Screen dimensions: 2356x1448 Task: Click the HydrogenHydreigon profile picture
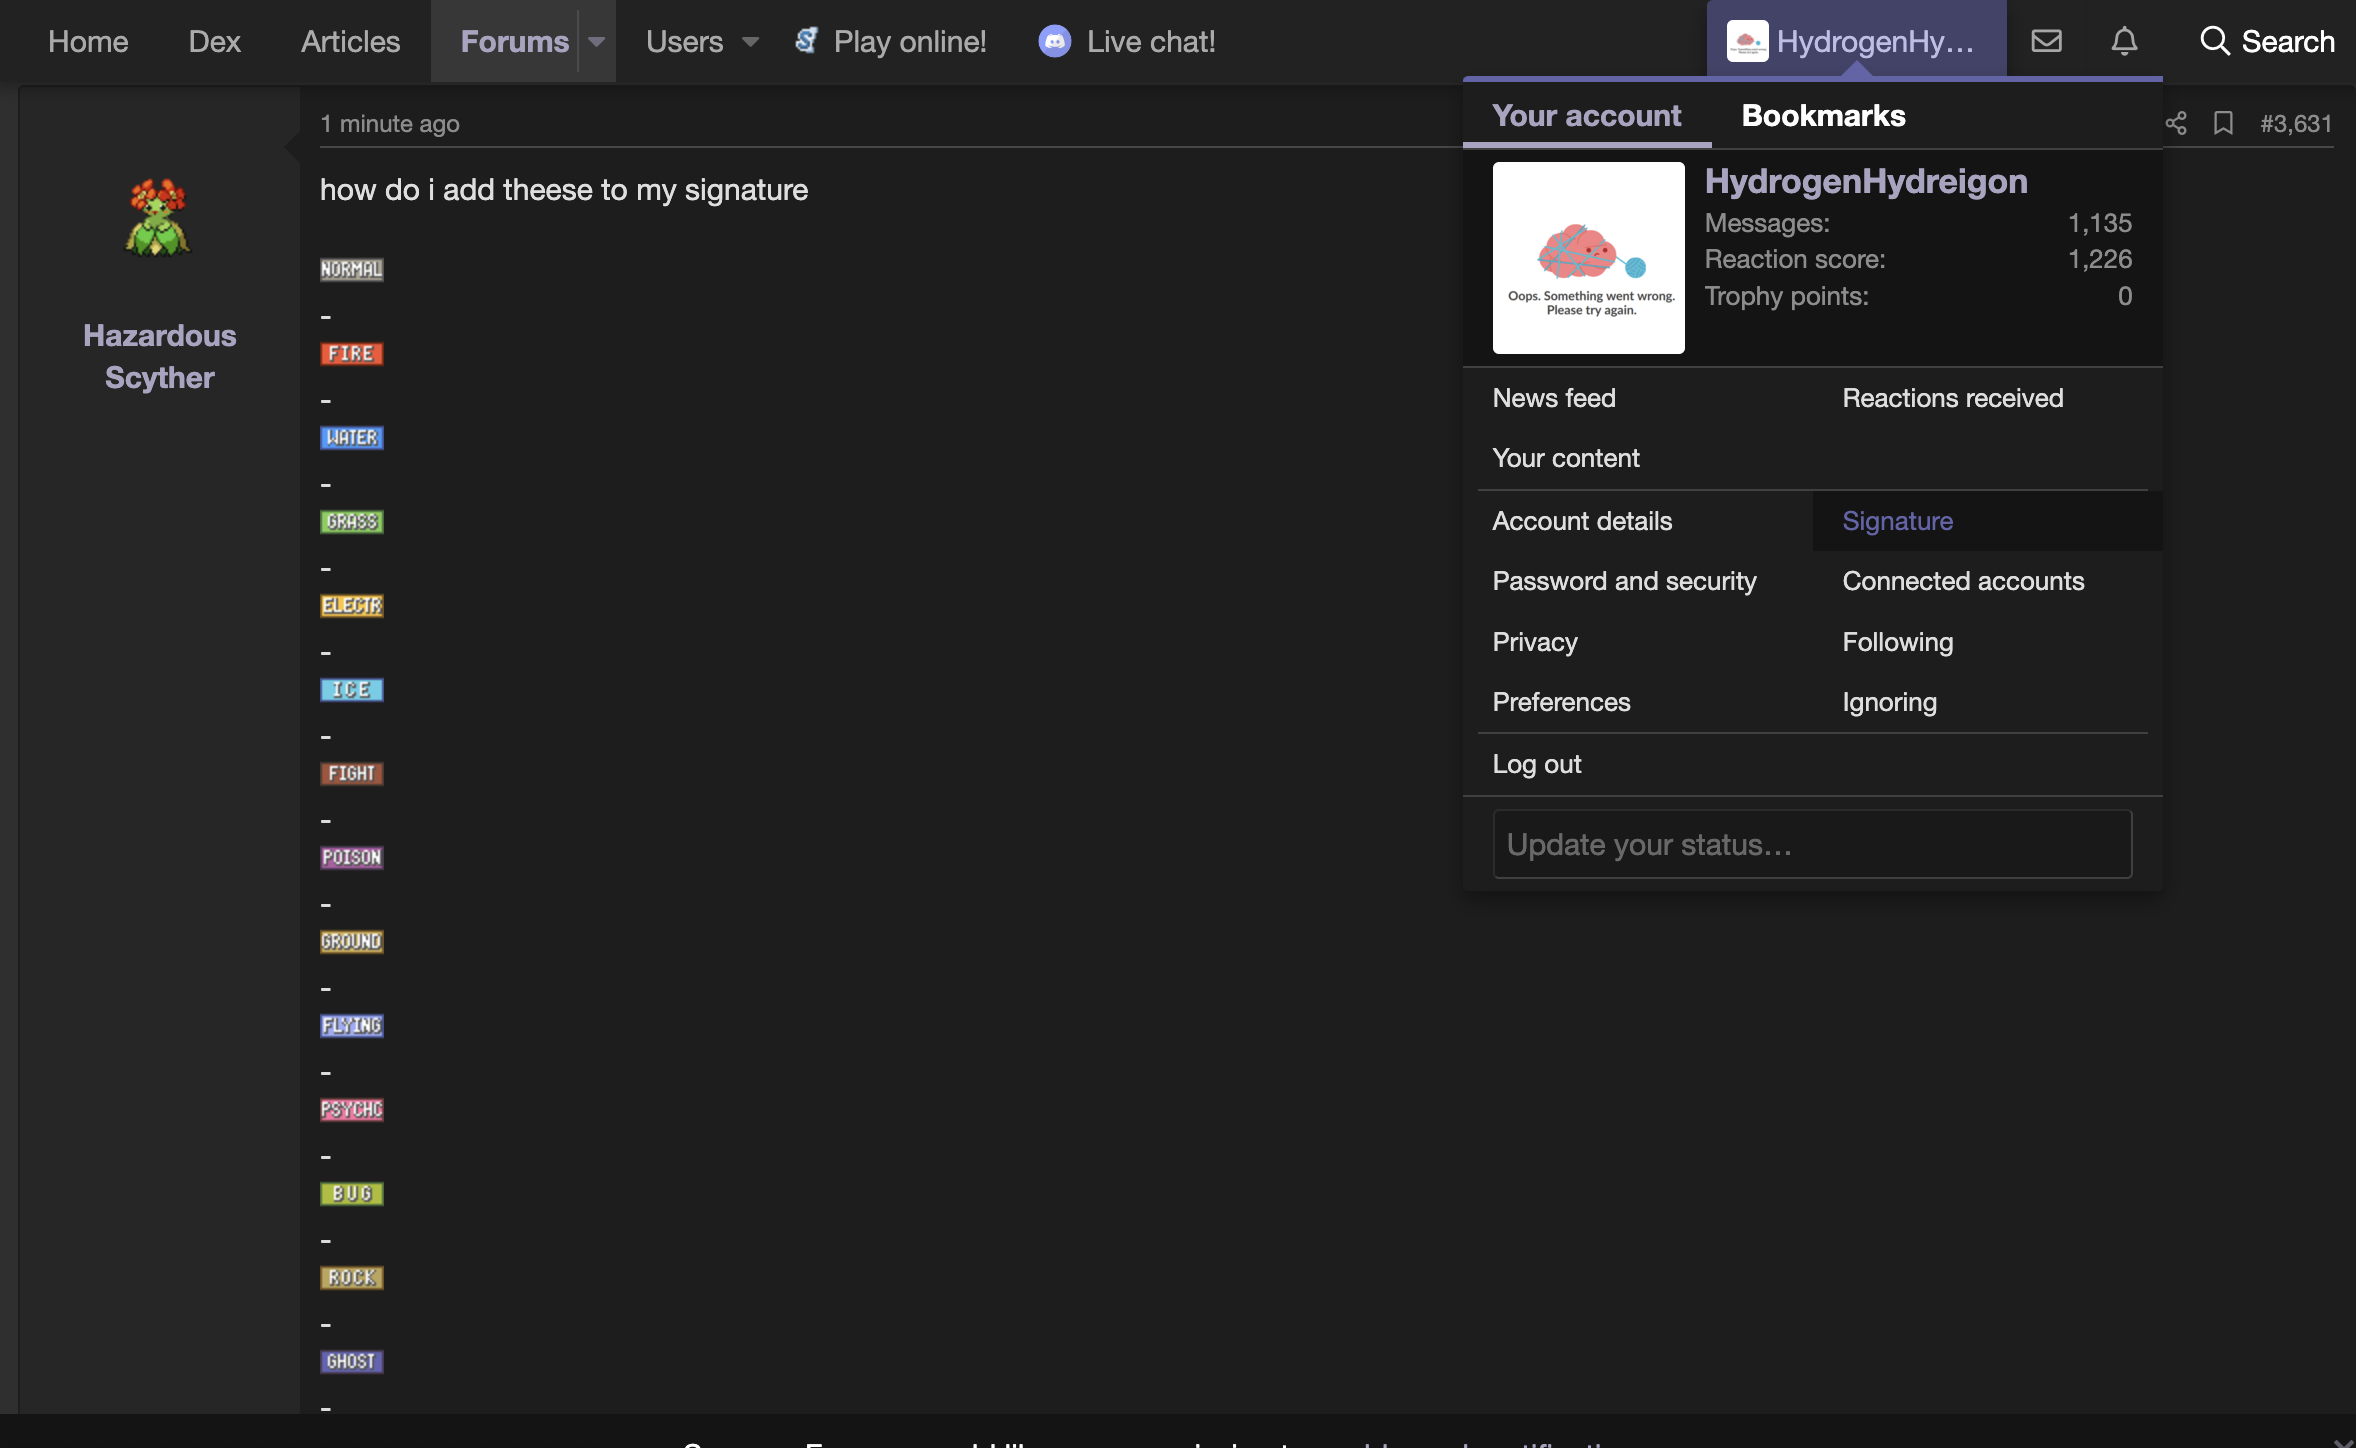coord(1588,258)
